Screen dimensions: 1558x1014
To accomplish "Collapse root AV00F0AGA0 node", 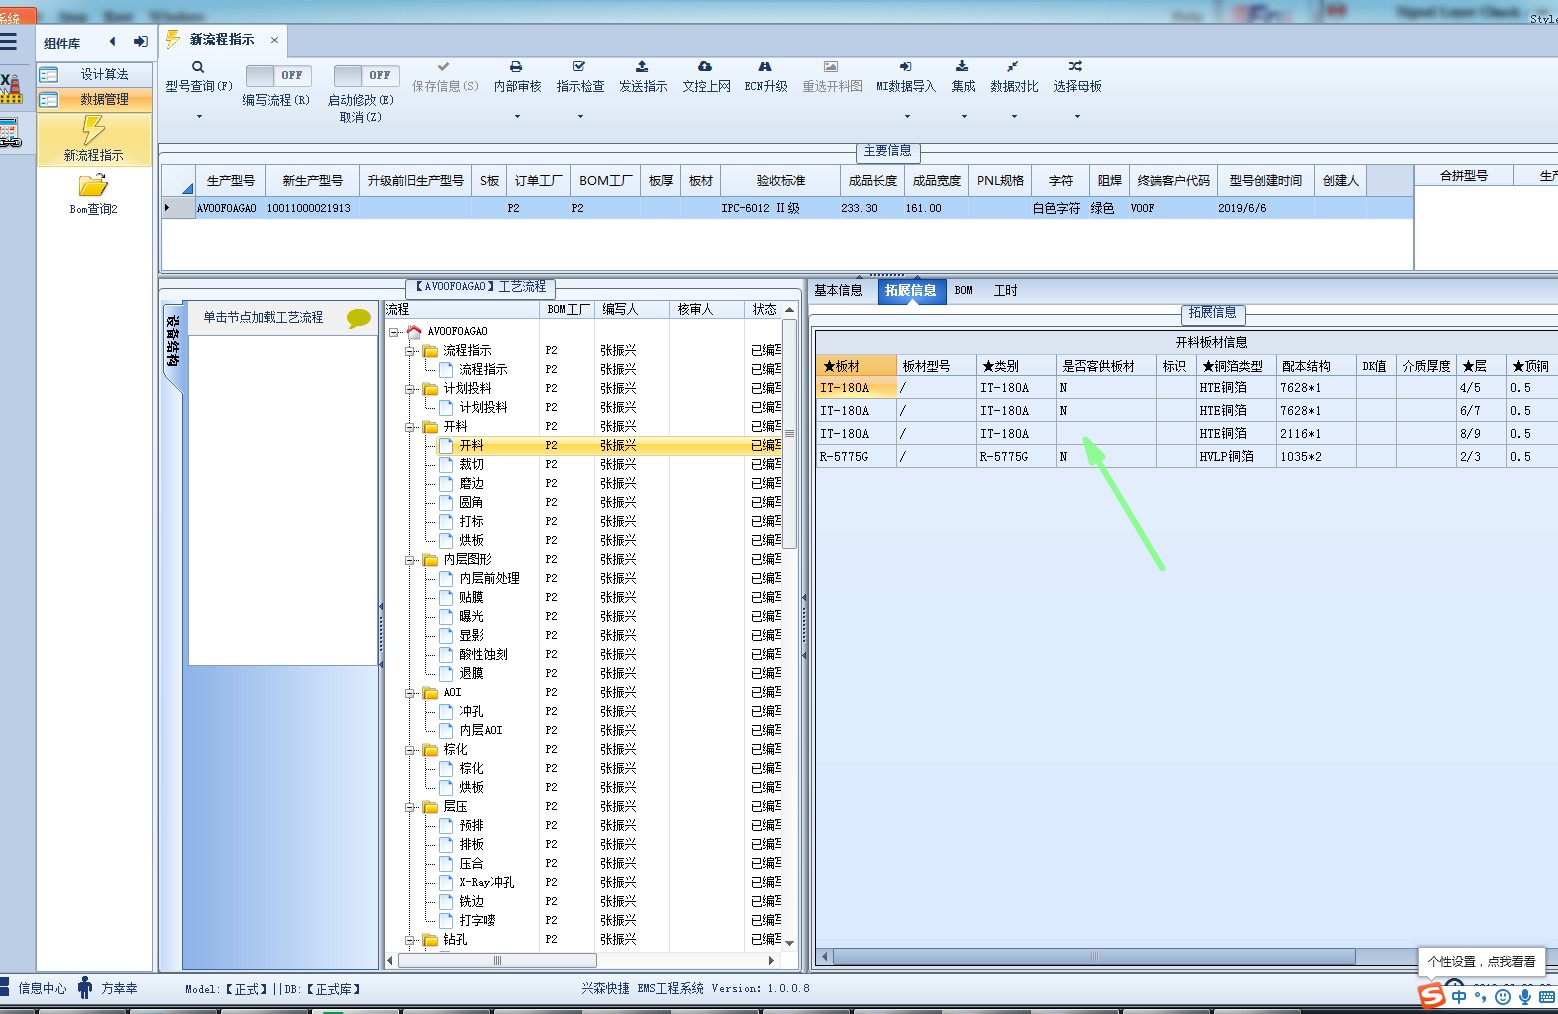I will click(x=394, y=332).
